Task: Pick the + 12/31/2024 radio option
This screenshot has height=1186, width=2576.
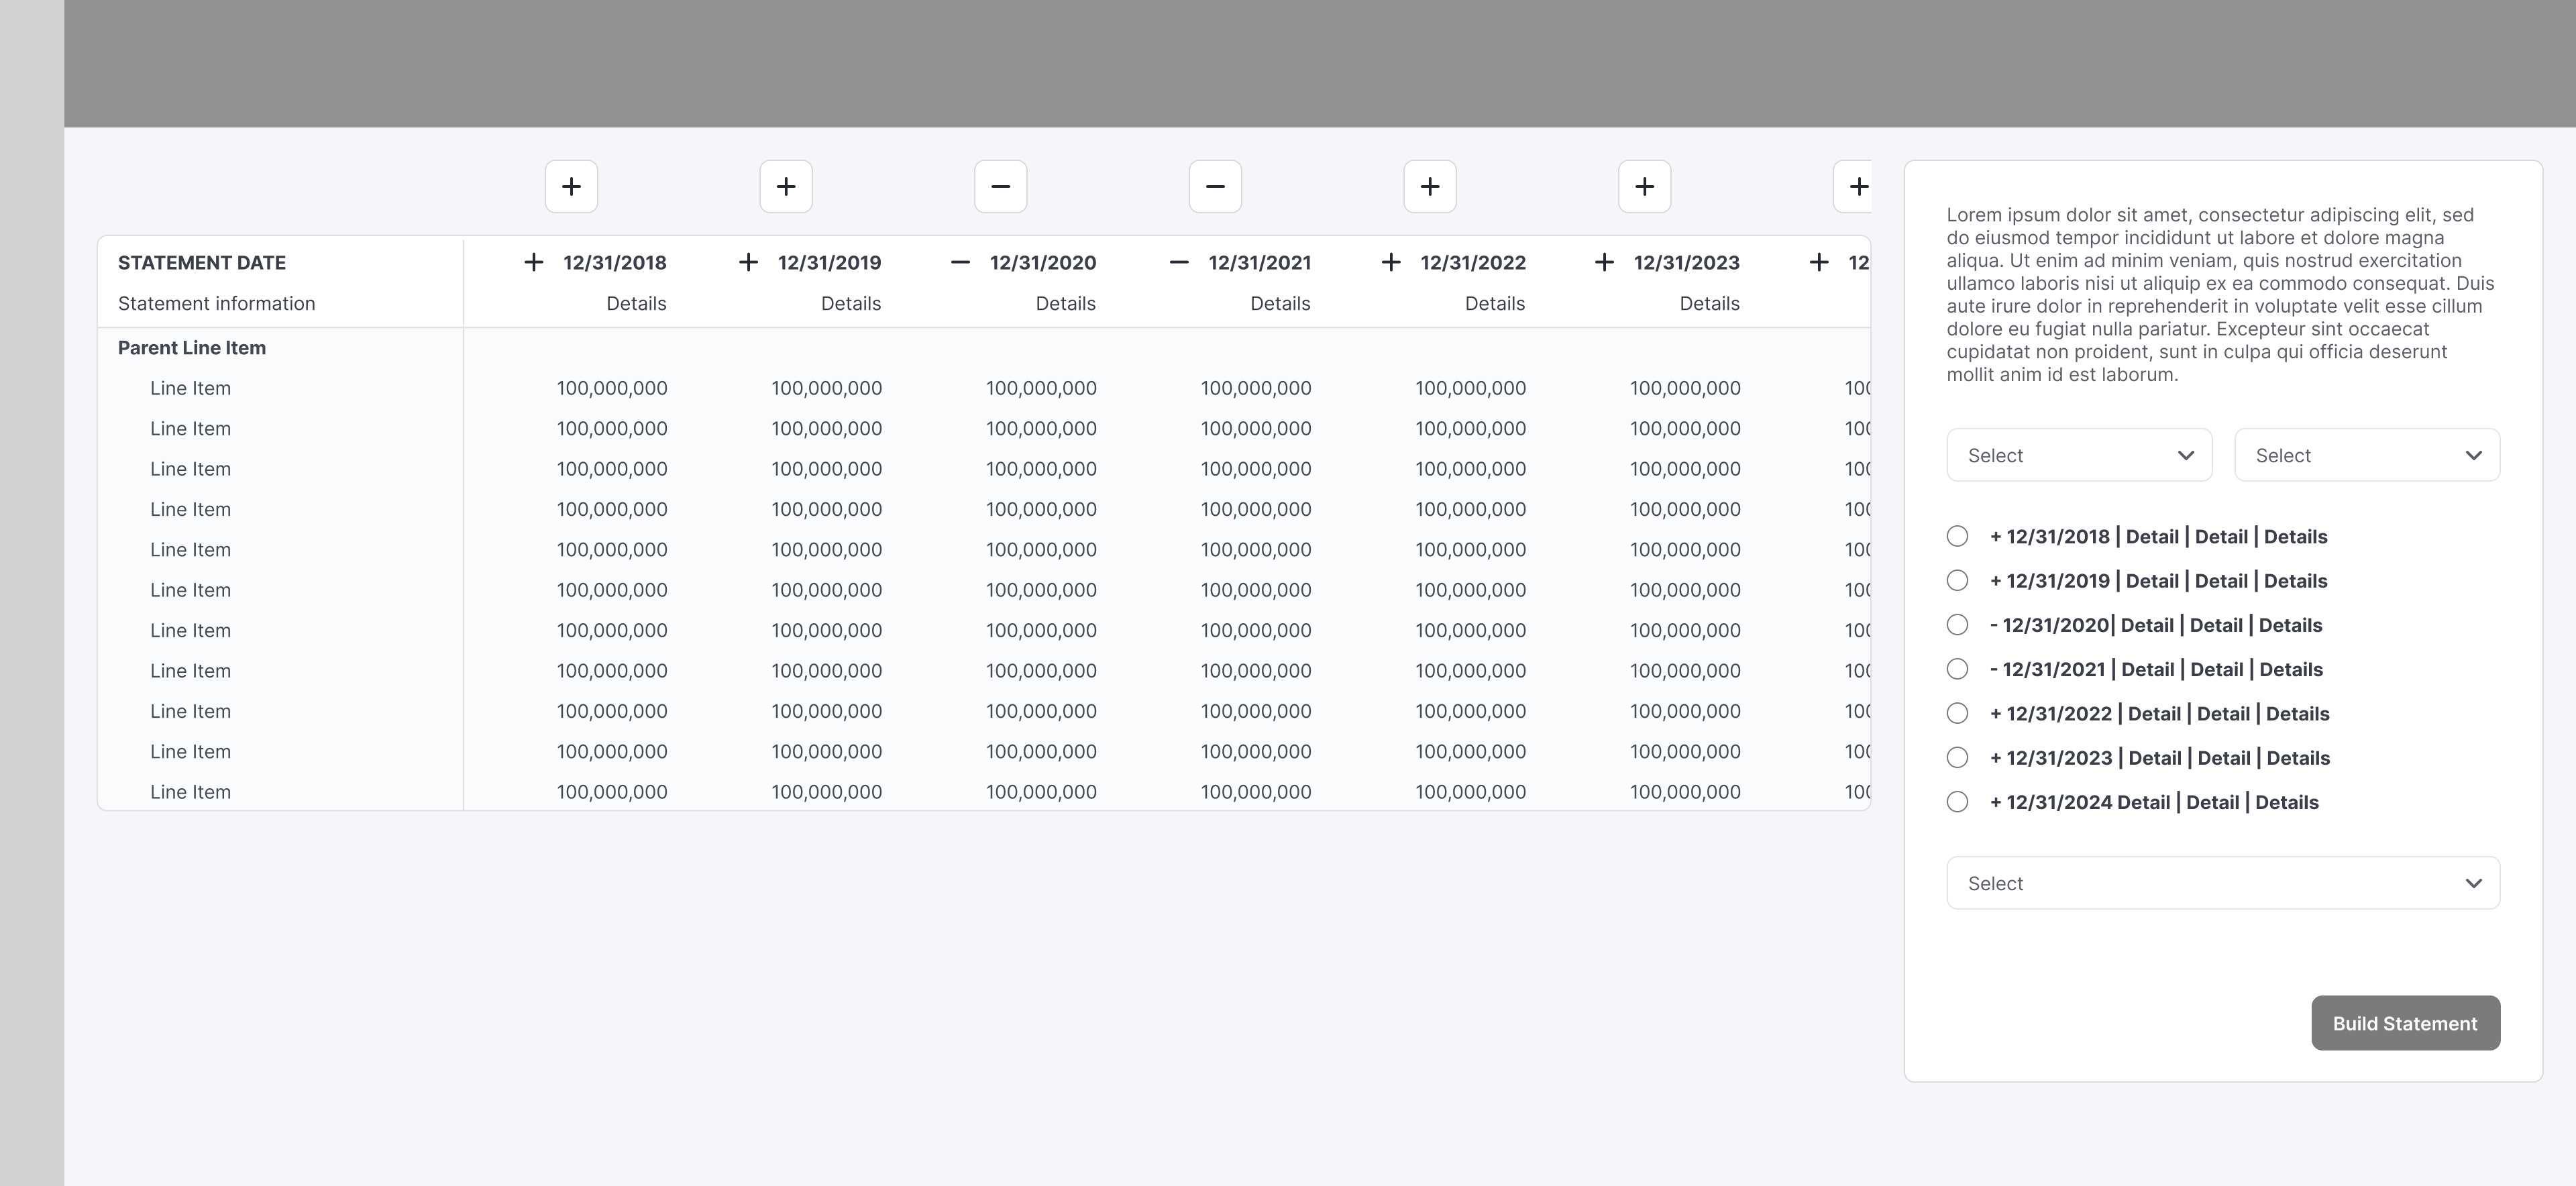Action: click(1957, 802)
